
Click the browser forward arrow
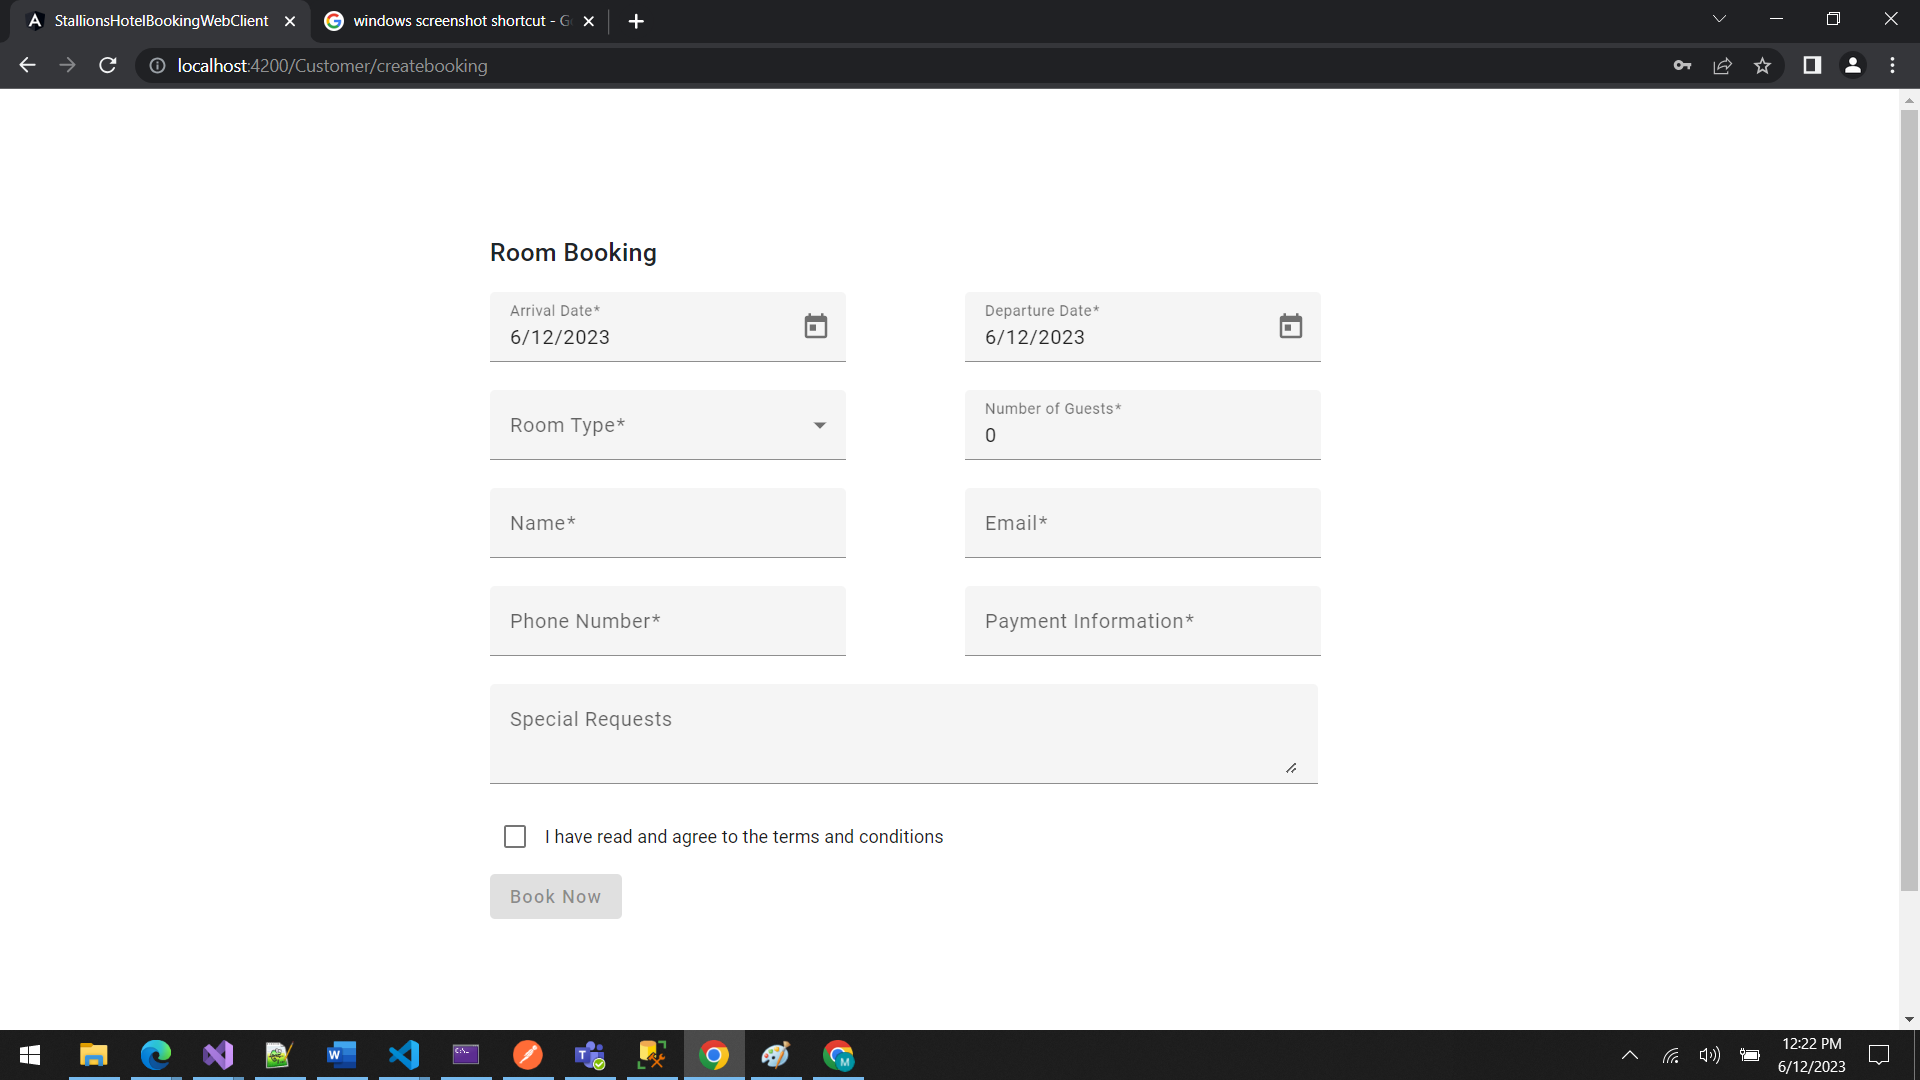pyautogui.click(x=67, y=65)
